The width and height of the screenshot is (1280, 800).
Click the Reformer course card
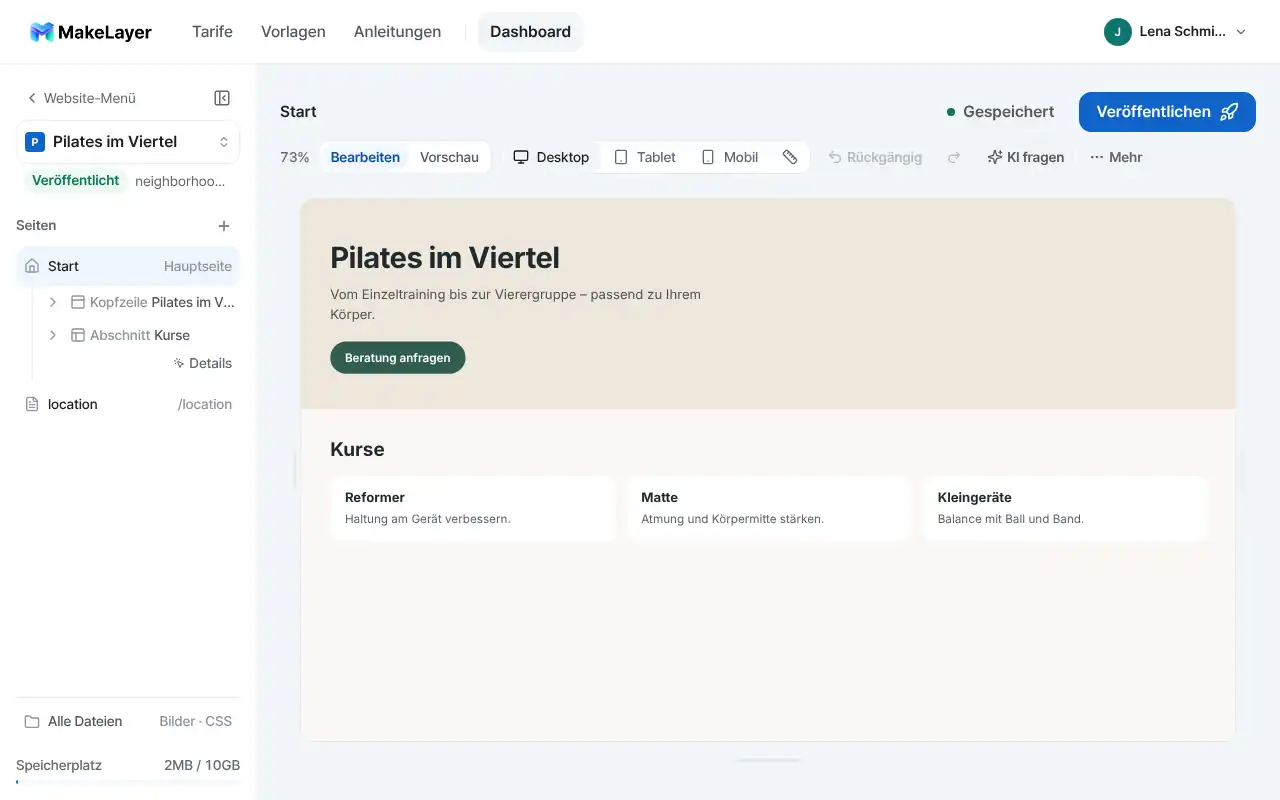[472, 508]
